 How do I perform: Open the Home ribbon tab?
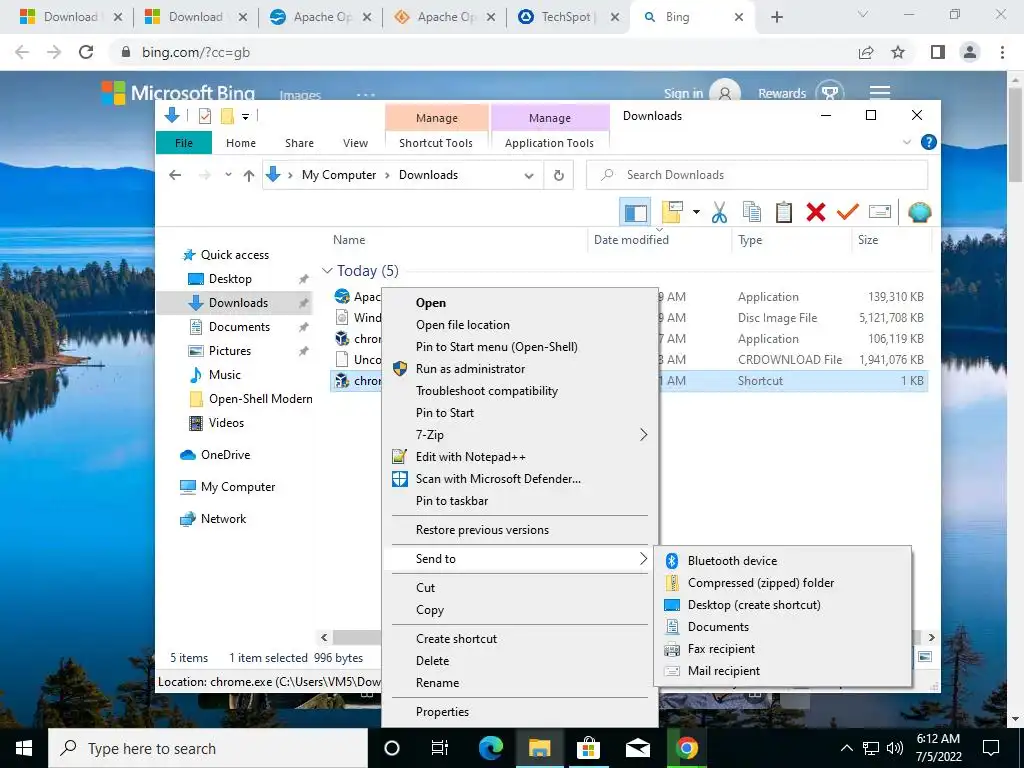(x=241, y=142)
